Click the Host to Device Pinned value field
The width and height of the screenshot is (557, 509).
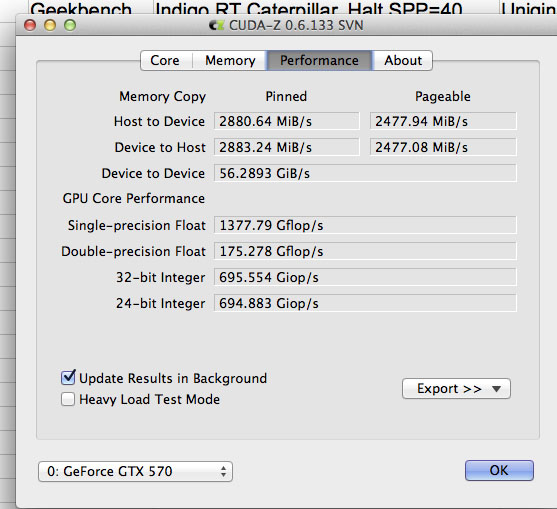point(286,121)
